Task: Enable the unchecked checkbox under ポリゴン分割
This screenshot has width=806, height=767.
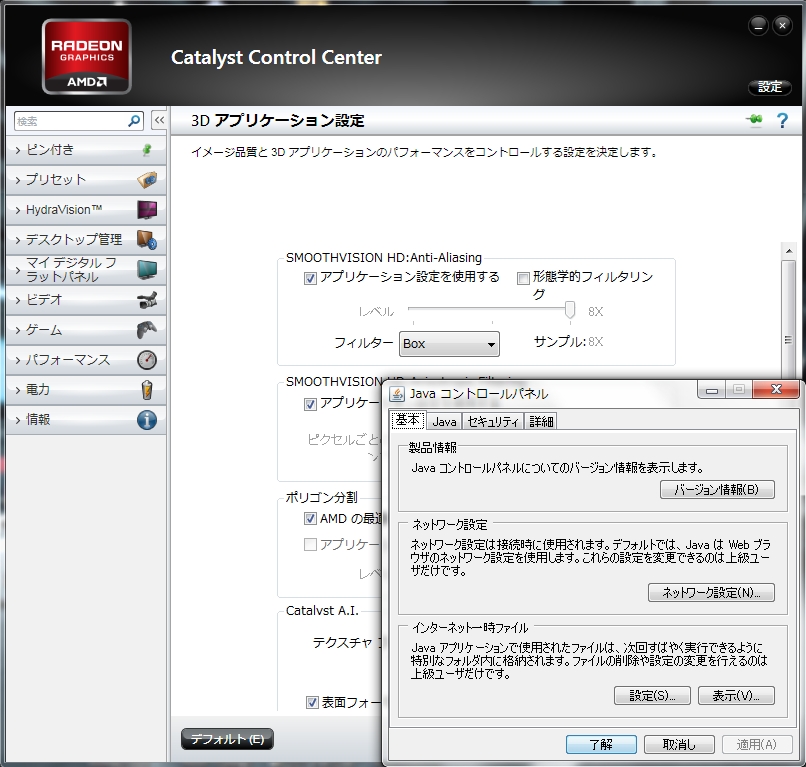Action: pyautogui.click(x=310, y=544)
